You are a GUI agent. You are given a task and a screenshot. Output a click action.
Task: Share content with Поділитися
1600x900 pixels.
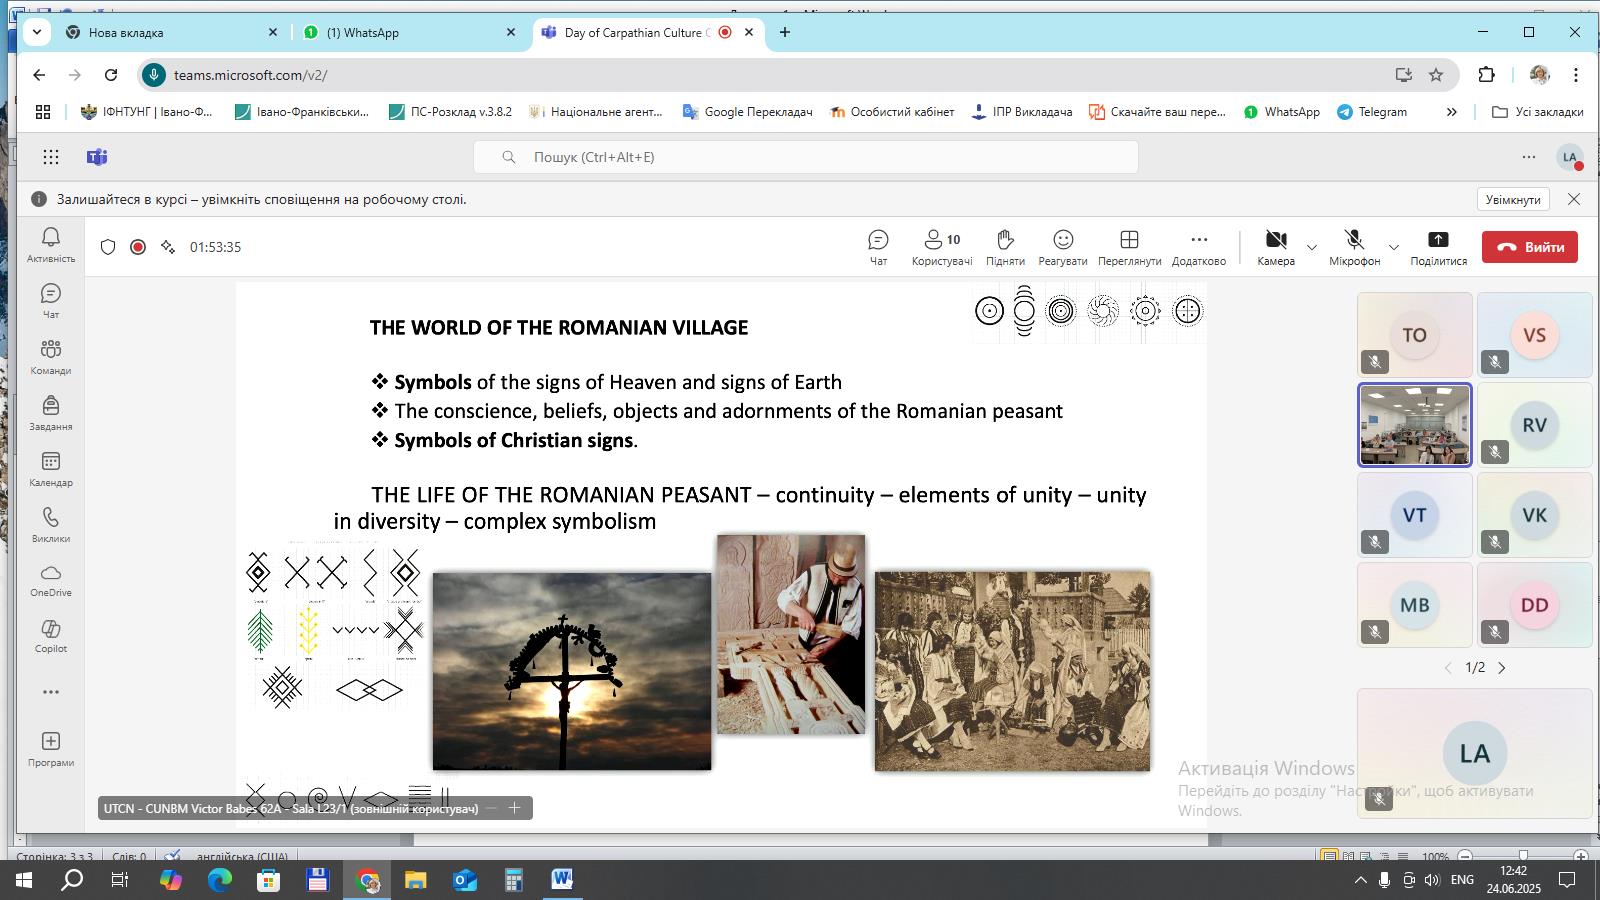coord(1438,247)
